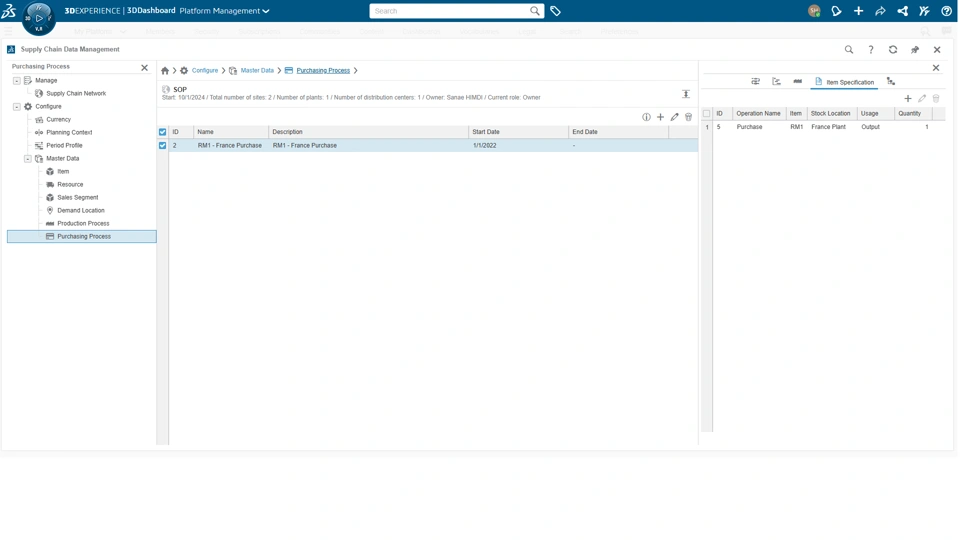This screenshot has width=960, height=540.
Task: Sort by Start Date column header
Action: tap(519, 132)
